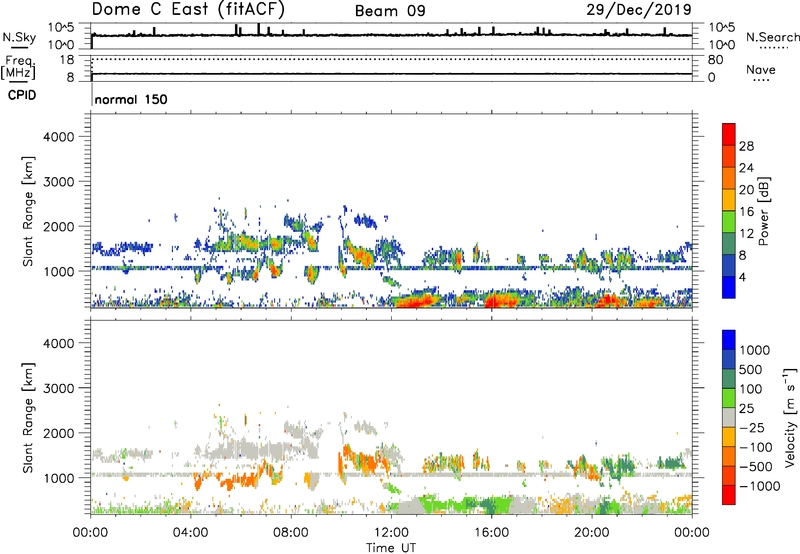
Task: Click the "4" power colorbar label
Action: [x=742, y=278]
